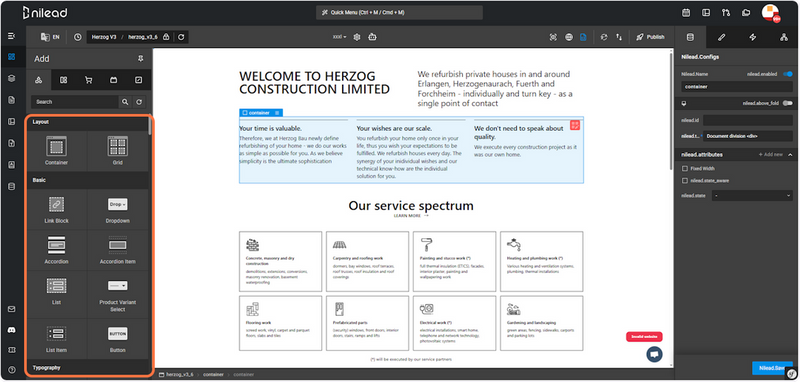Screen dimensions: 800x382
Task: Open the xxxl breakpoint dropdown
Action: 340,37
